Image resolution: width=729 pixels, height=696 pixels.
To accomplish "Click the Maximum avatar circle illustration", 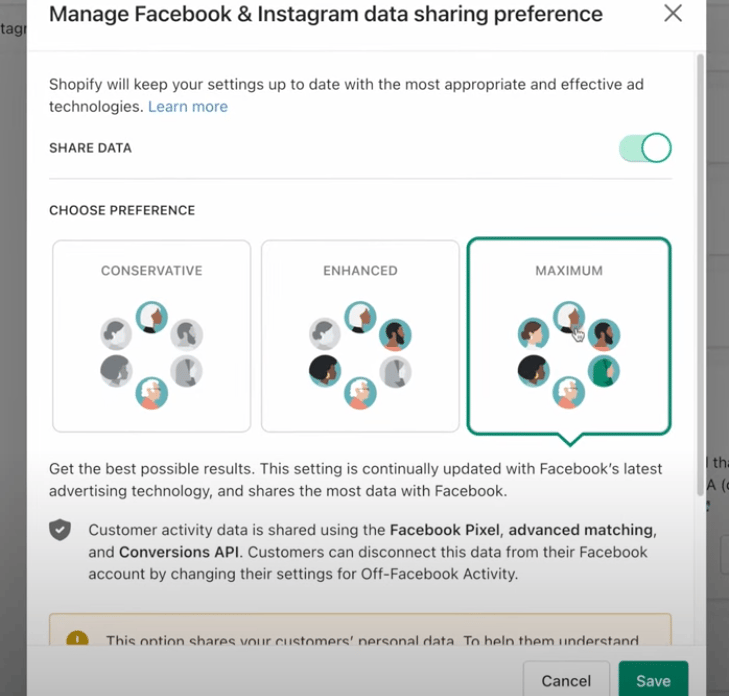I will [569, 355].
